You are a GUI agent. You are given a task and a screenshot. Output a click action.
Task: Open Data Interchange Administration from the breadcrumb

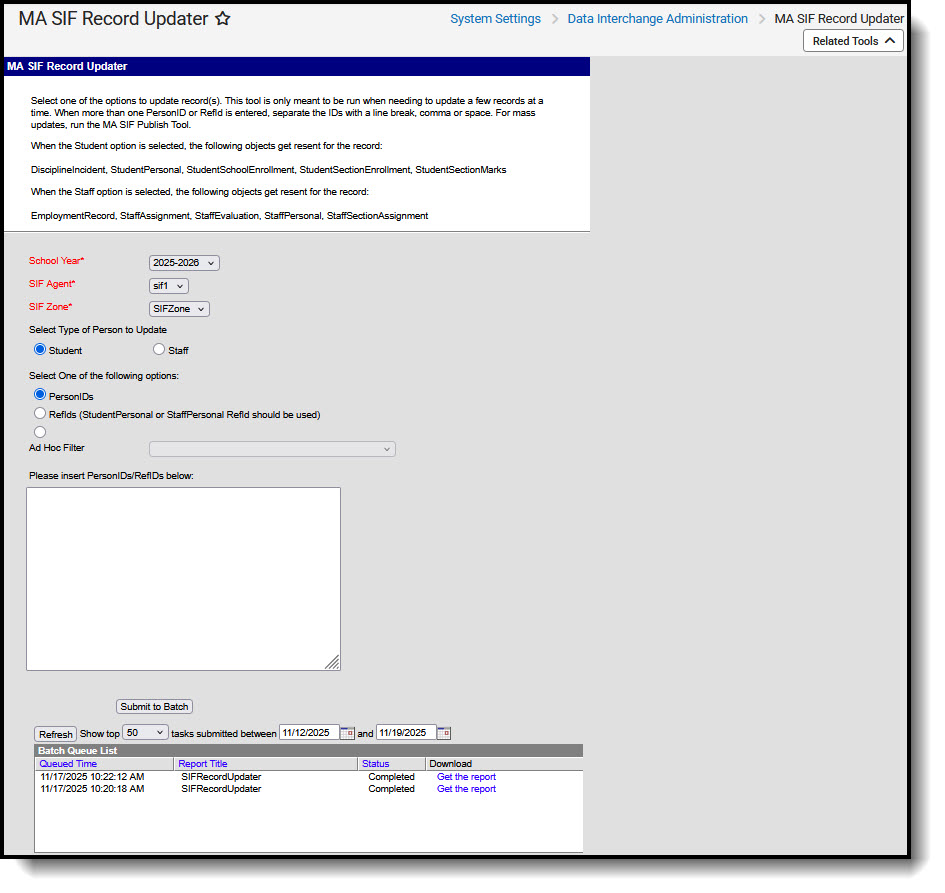pyautogui.click(x=657, y=18)
